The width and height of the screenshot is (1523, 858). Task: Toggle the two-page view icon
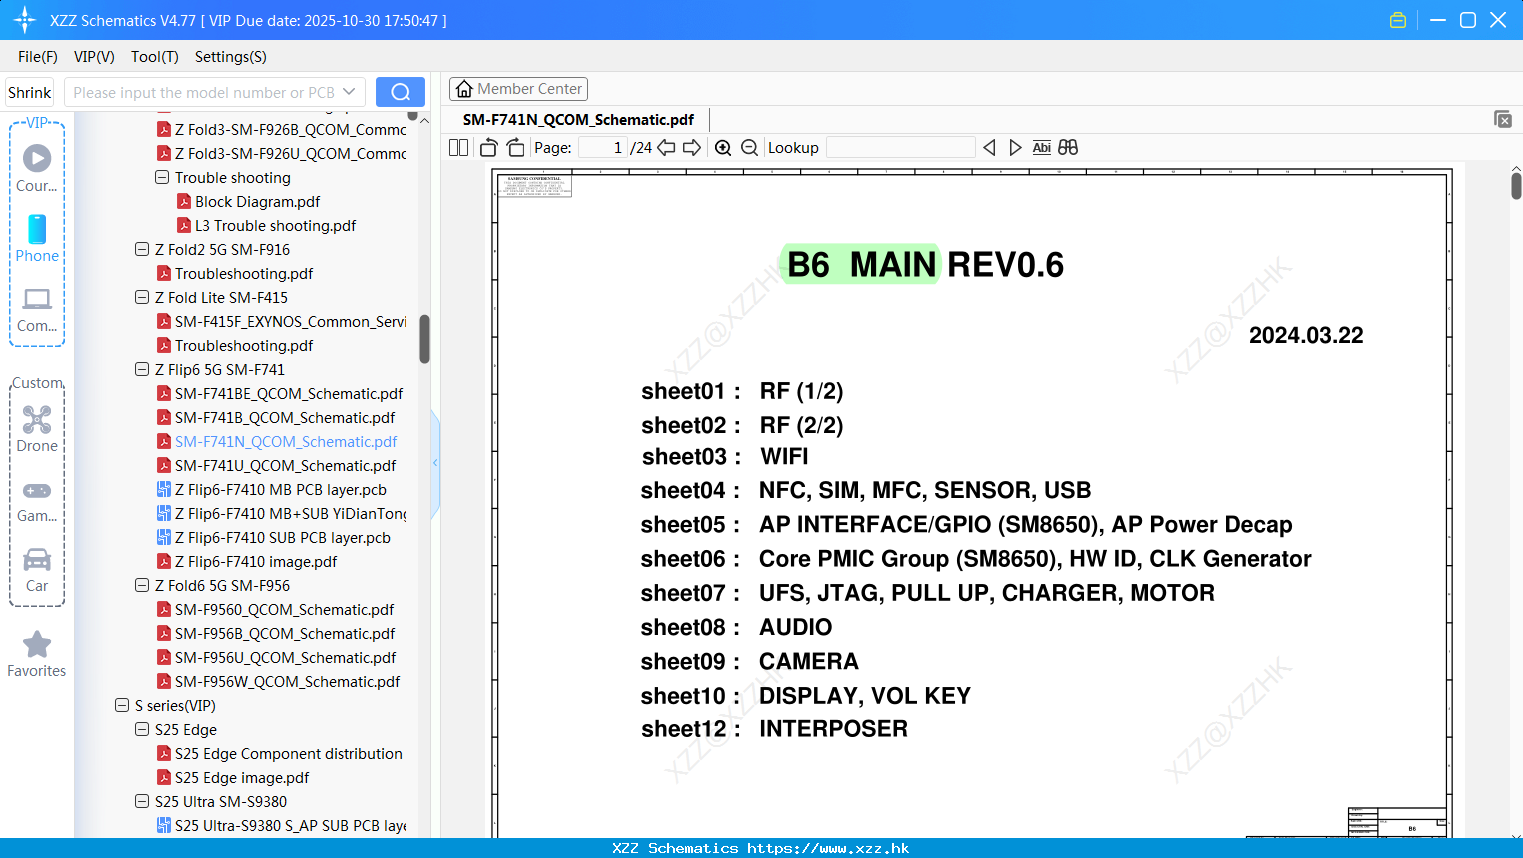point(459,147)
